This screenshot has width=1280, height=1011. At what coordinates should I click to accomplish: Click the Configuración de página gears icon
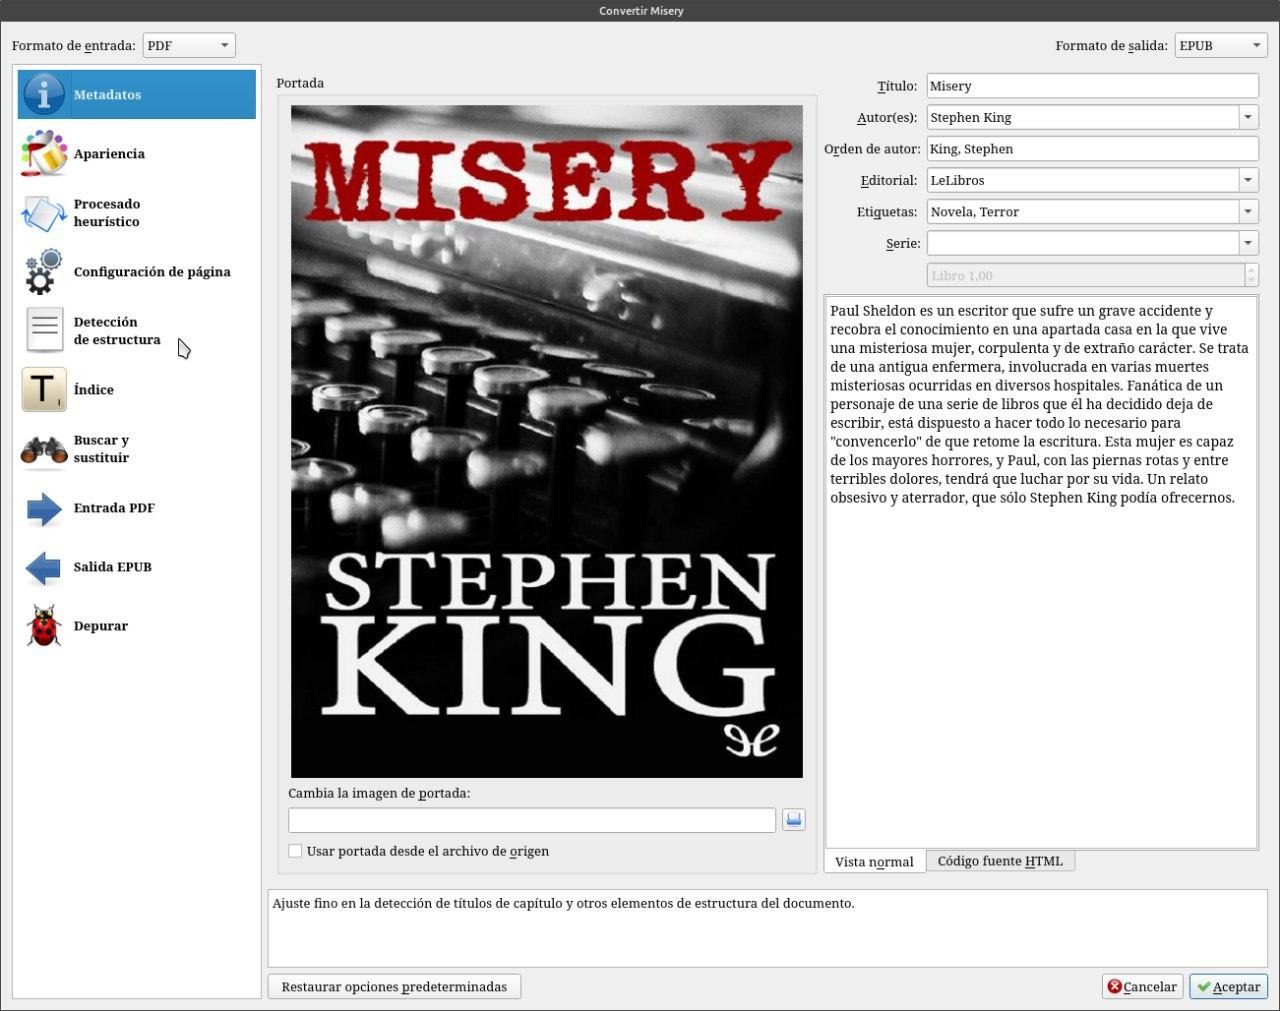[x=43, y=272]
